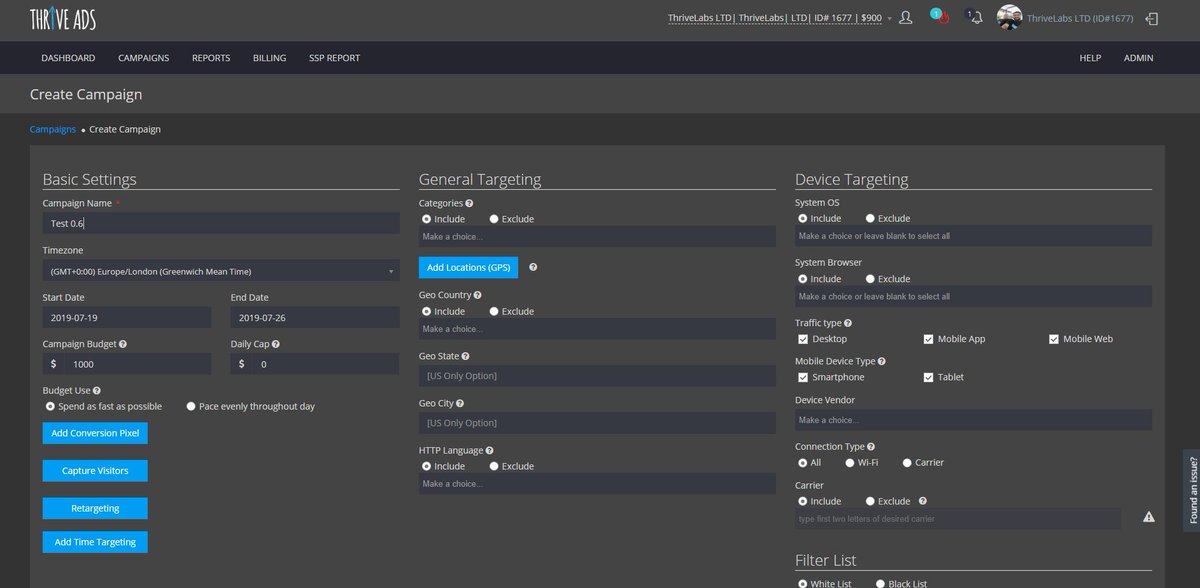The image size is (1200, 588).
Task: Switch to the SSP REPORT section
Action: 334,57
